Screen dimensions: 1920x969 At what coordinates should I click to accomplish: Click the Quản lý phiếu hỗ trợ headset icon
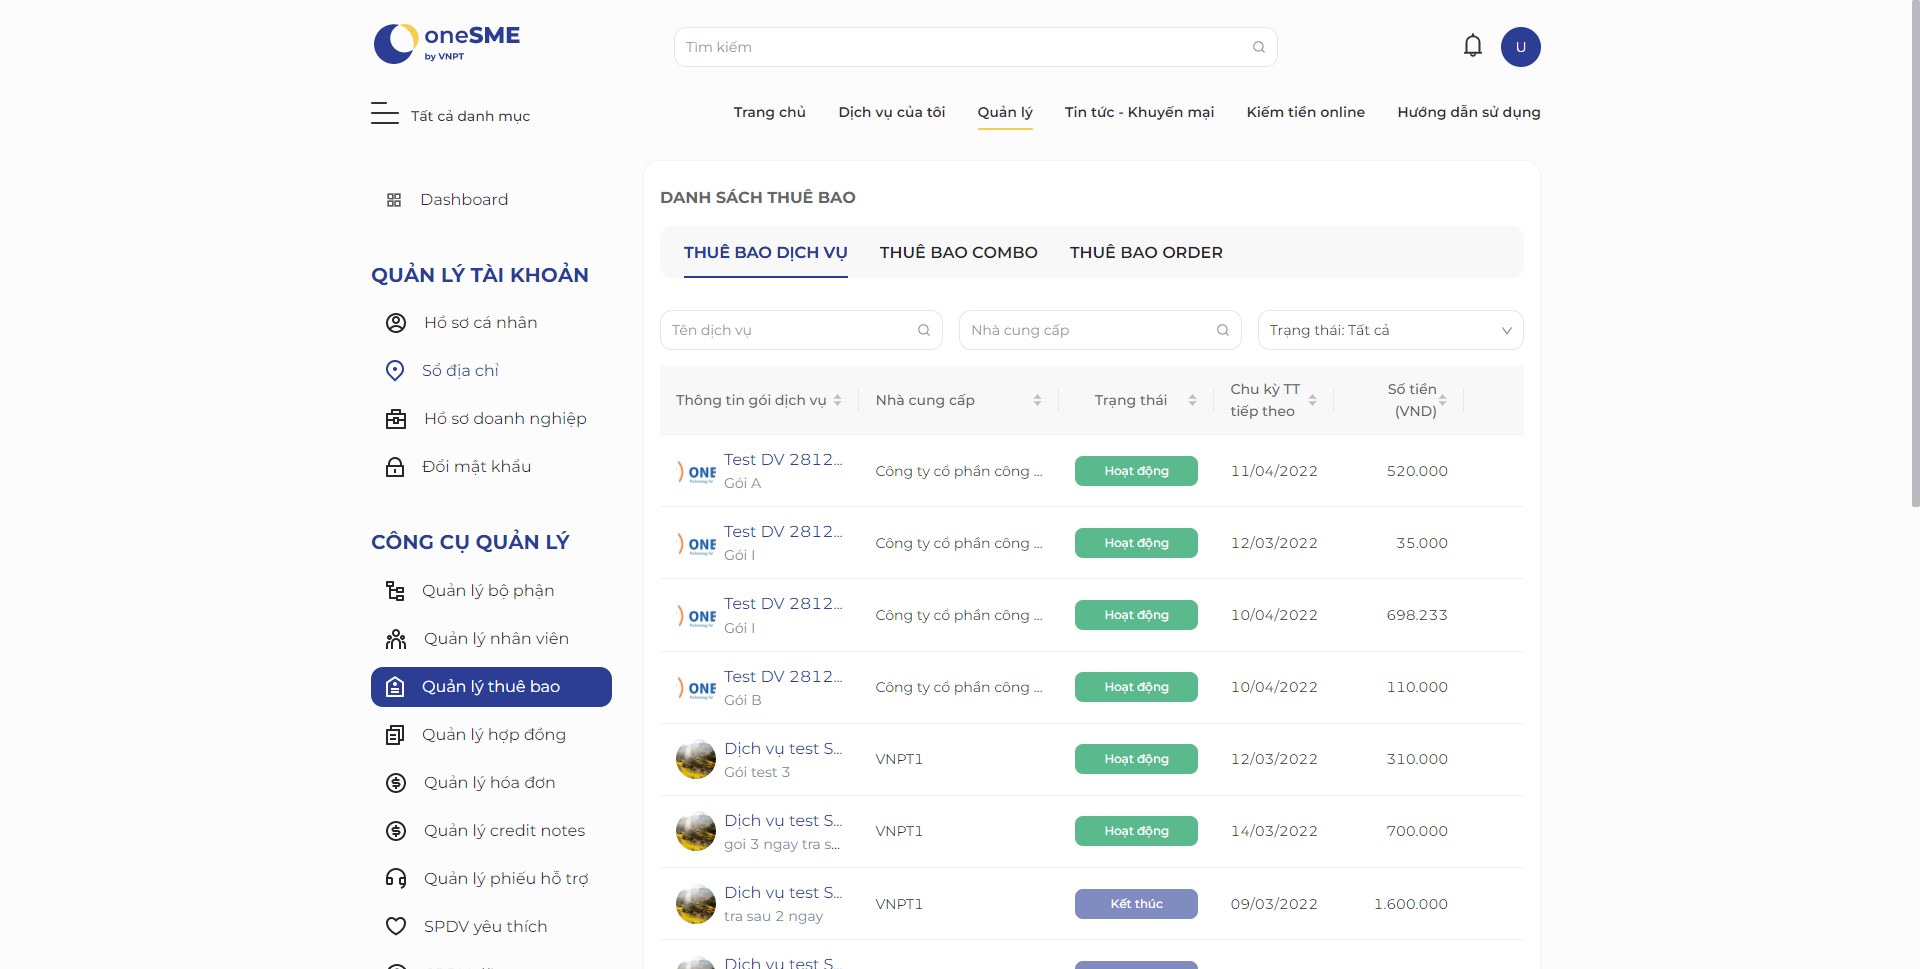coord(396,879)
